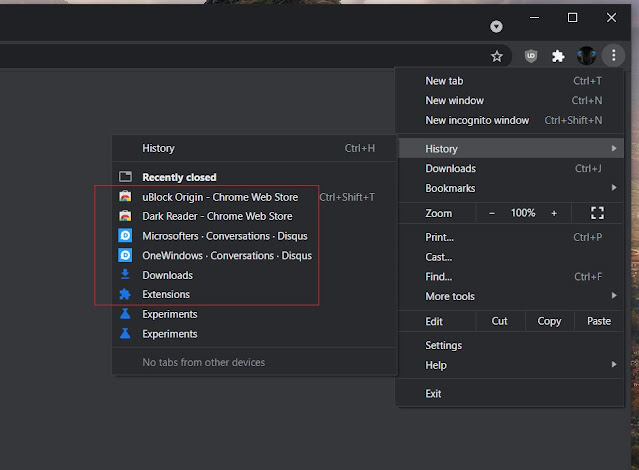Decrease zoom with the minus button
639x470 pixels.
coord(492,213)
